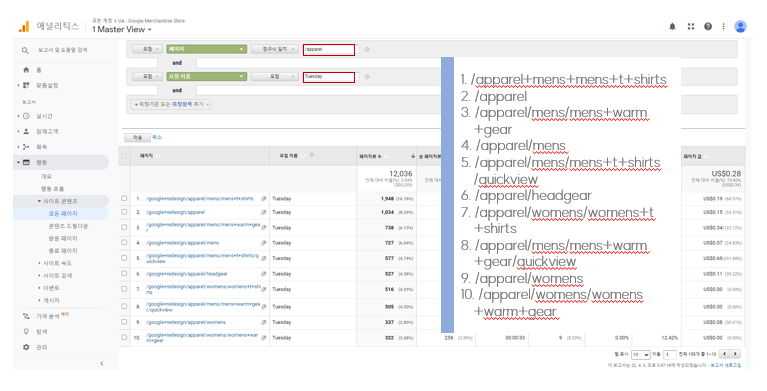Open page link icon for /apparel/womens row 9
The width and height of the screenshot is (767, 391).
click(264, 322)
